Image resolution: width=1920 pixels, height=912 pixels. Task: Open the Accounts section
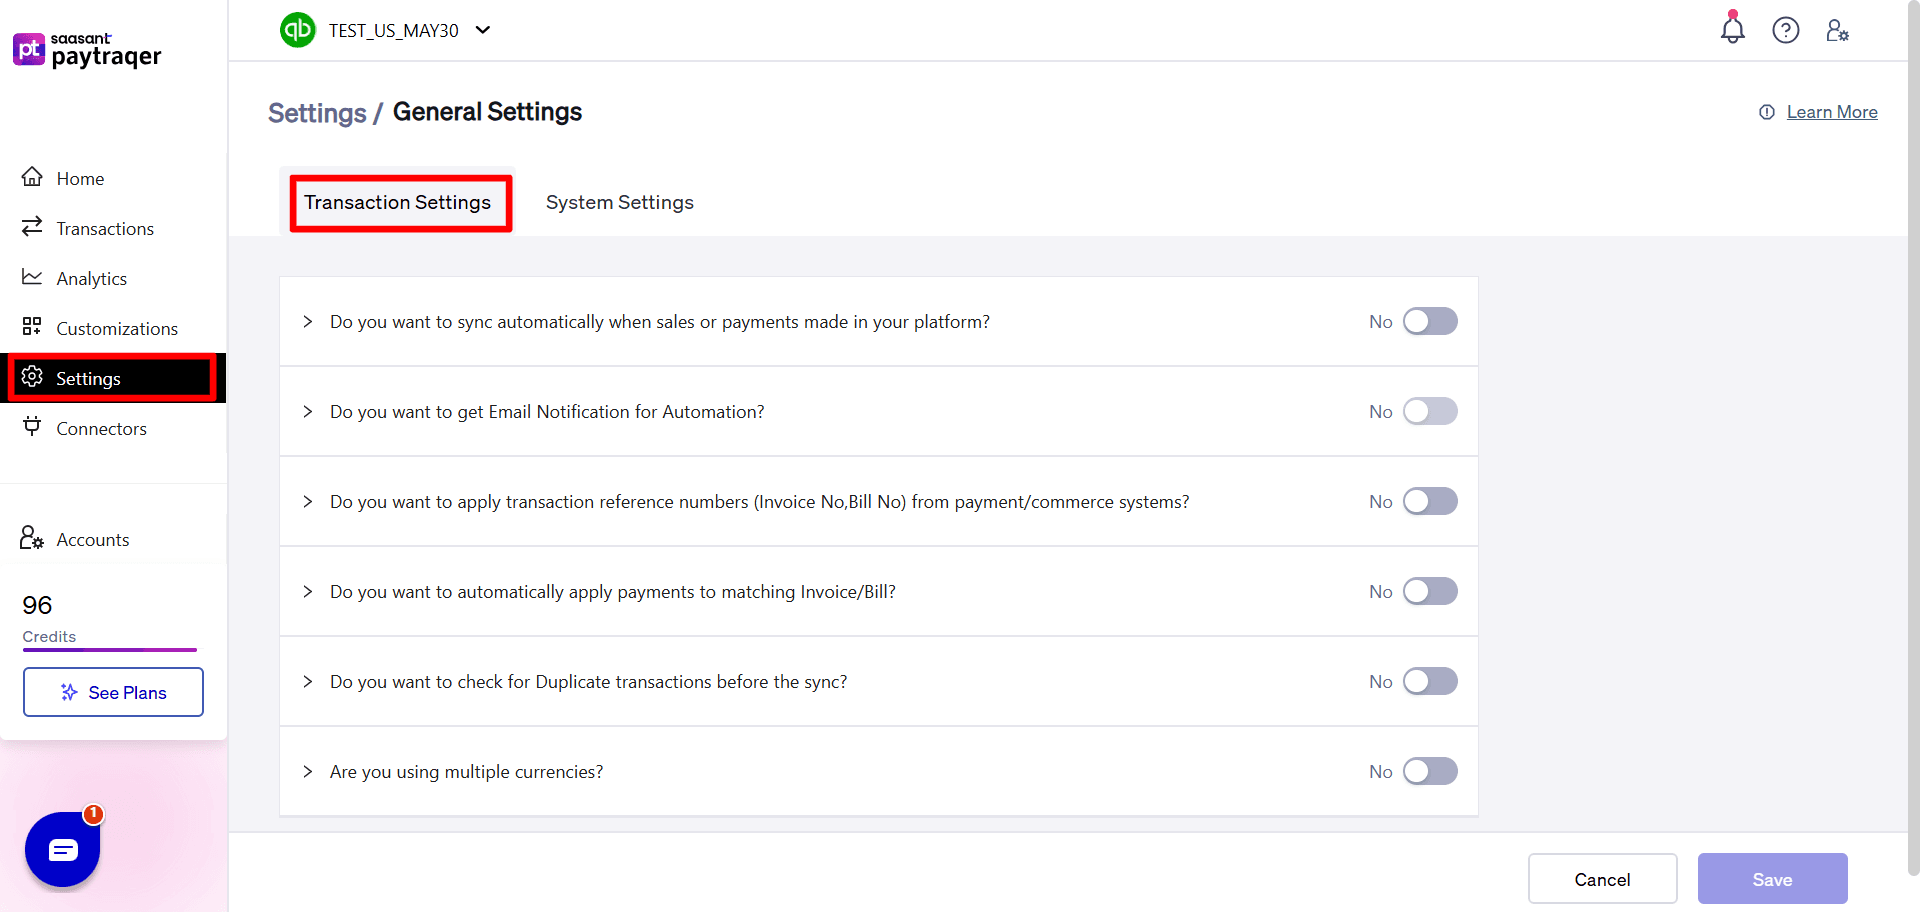point(93,539)
